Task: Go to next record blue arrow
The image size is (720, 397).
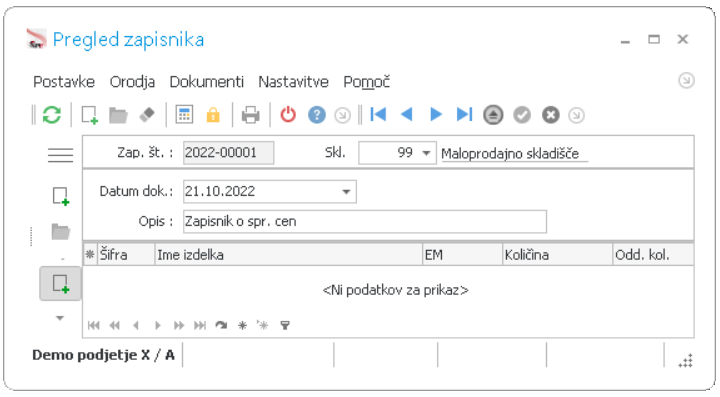Action: coord(436,114)
